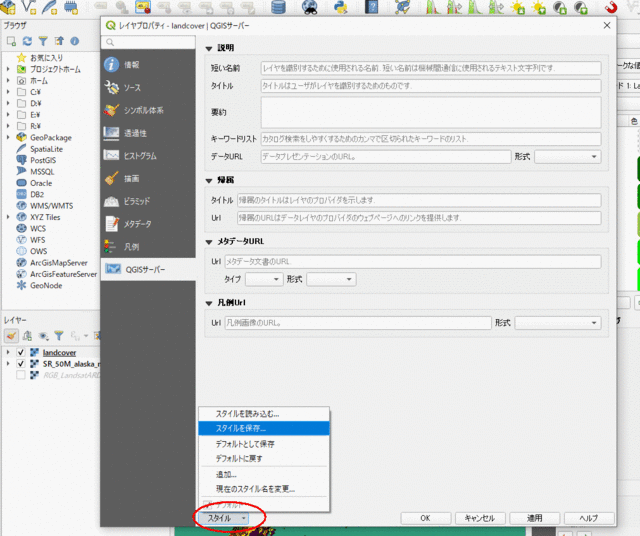Click the layers panel filter legend icon
The width and height of the screenshot is (640, 536).
tap(59, 336)
